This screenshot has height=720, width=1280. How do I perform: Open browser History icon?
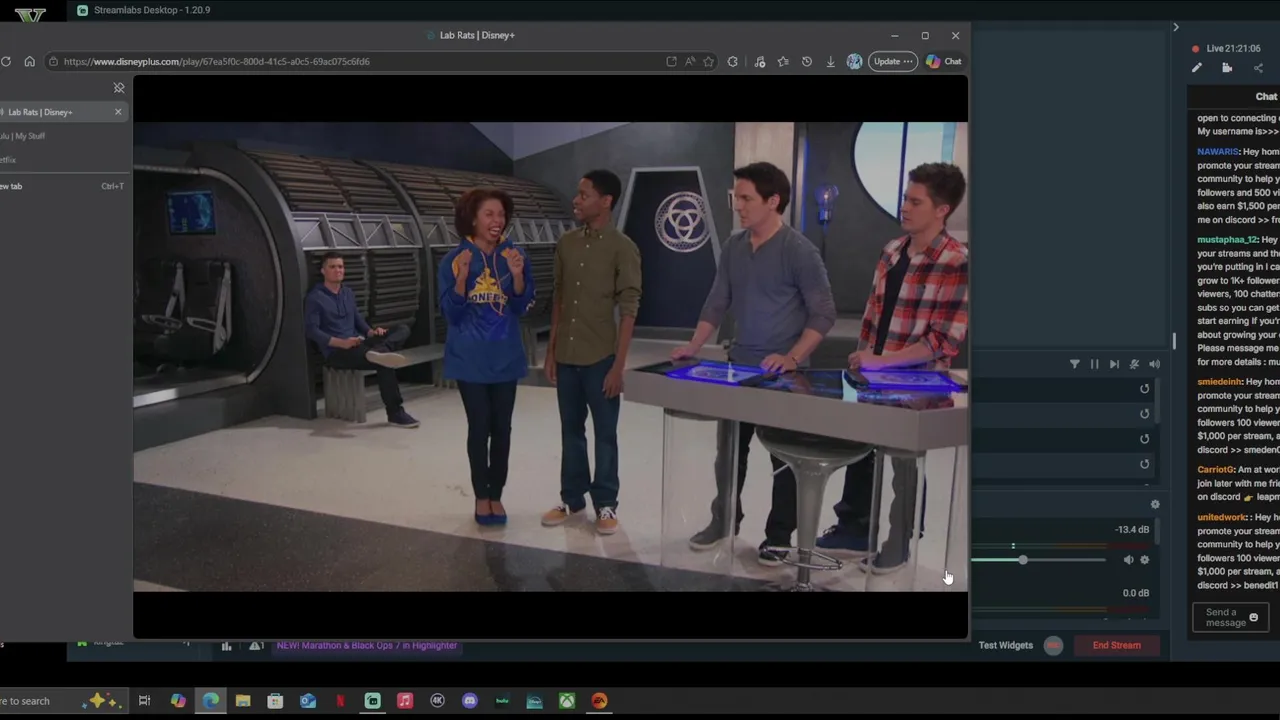[x=807, y=61]
